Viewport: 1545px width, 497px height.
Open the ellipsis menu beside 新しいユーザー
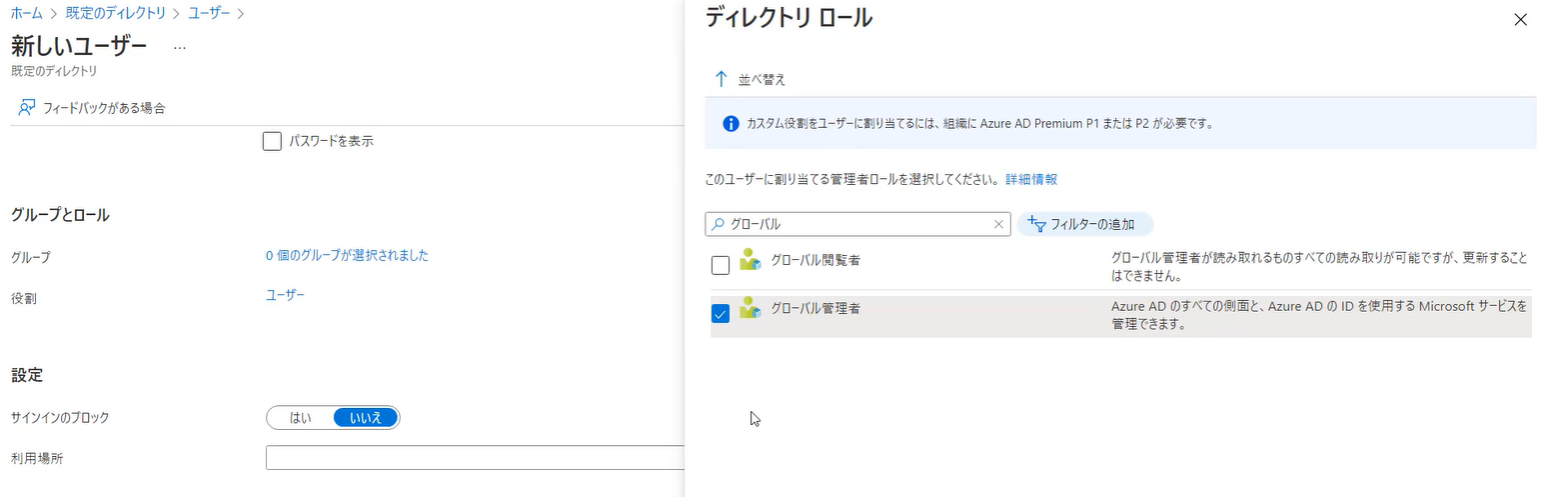click(x=180, y=47)
